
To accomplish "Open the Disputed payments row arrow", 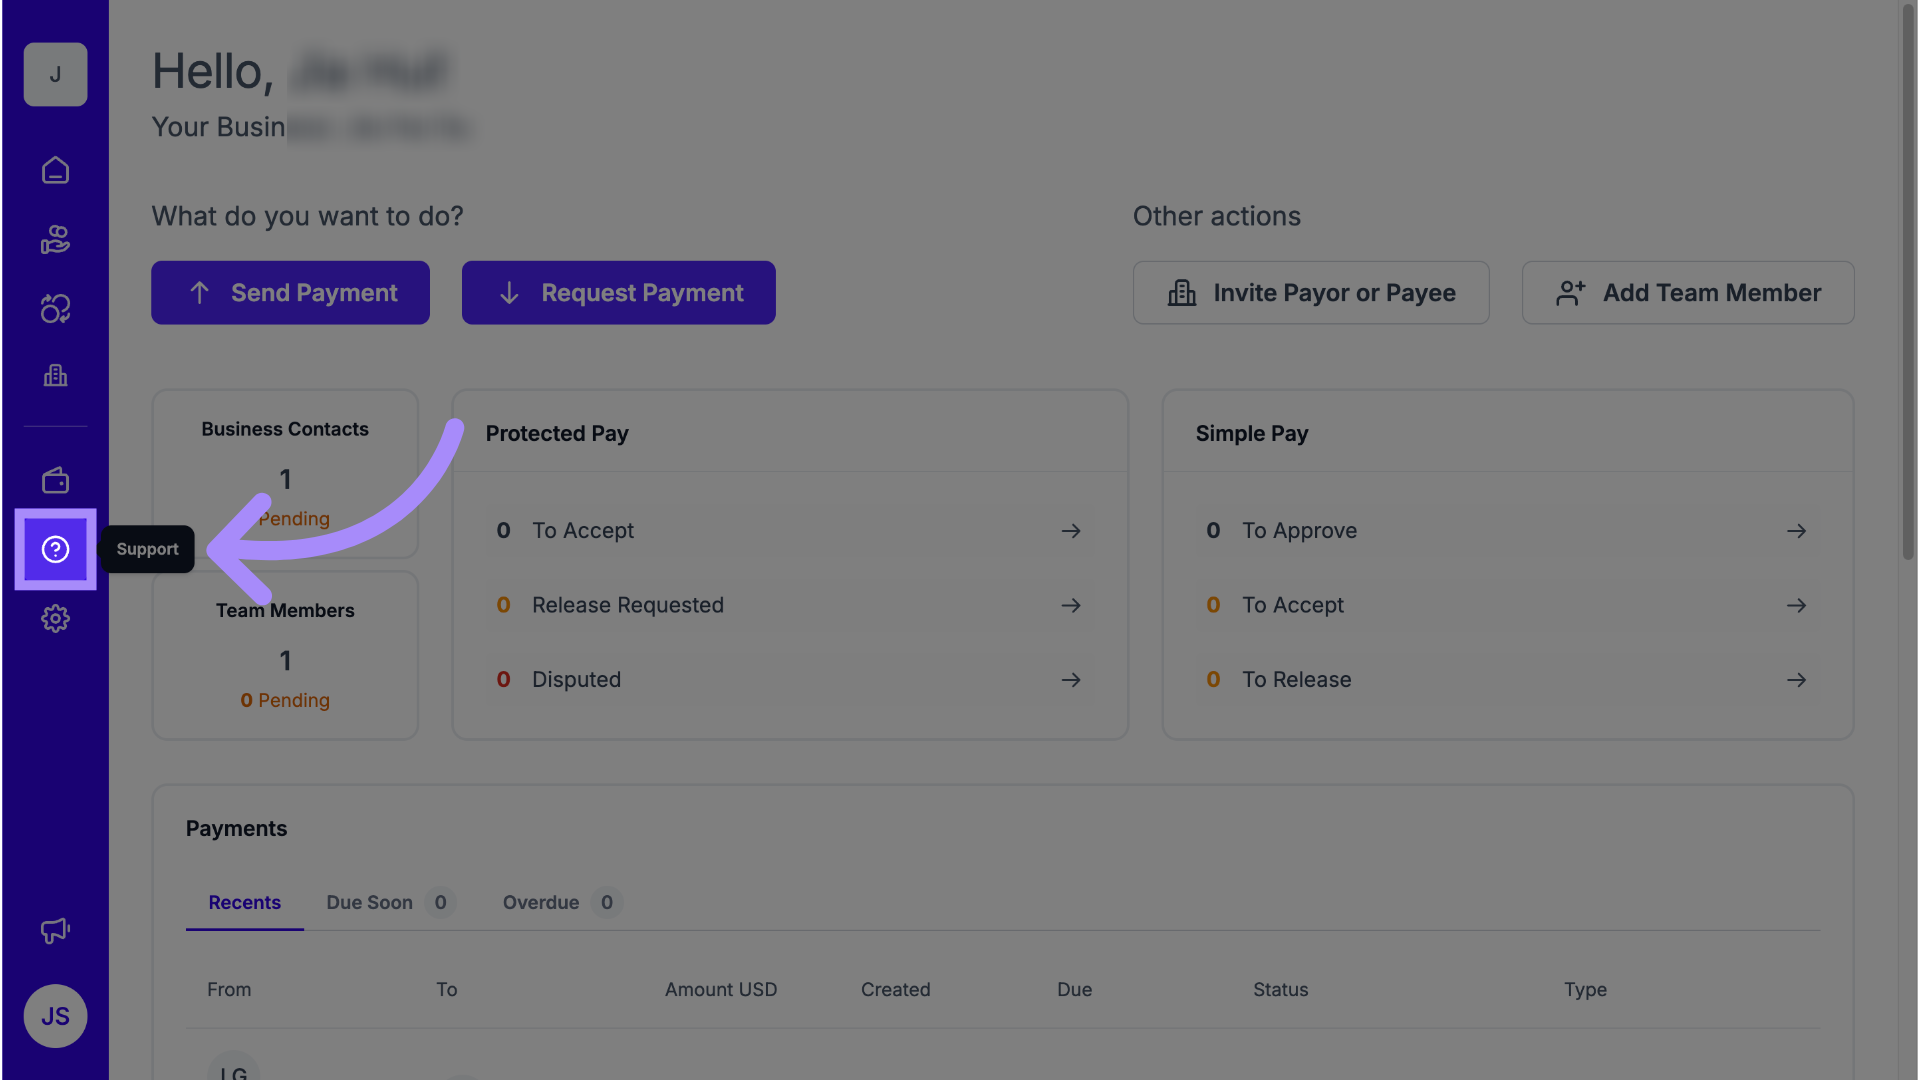I will point(1071,680).
